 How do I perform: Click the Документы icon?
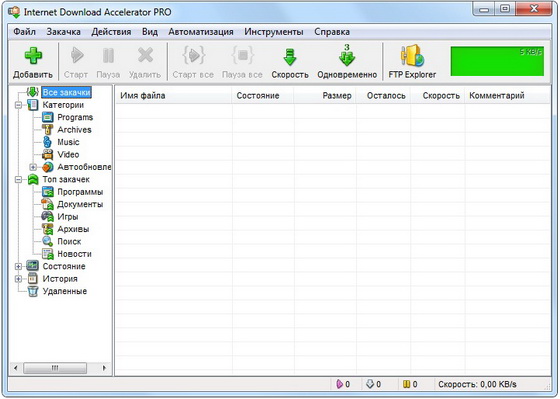48,204
